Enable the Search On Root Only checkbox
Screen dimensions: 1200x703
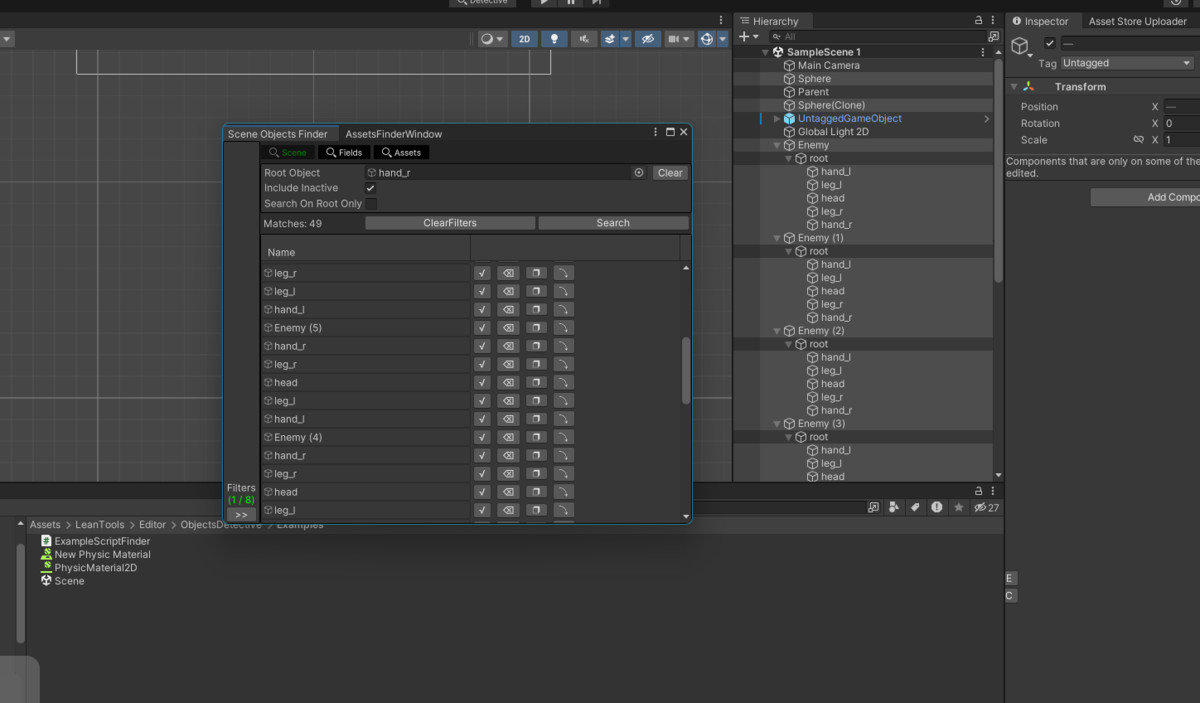coord(371,204)
